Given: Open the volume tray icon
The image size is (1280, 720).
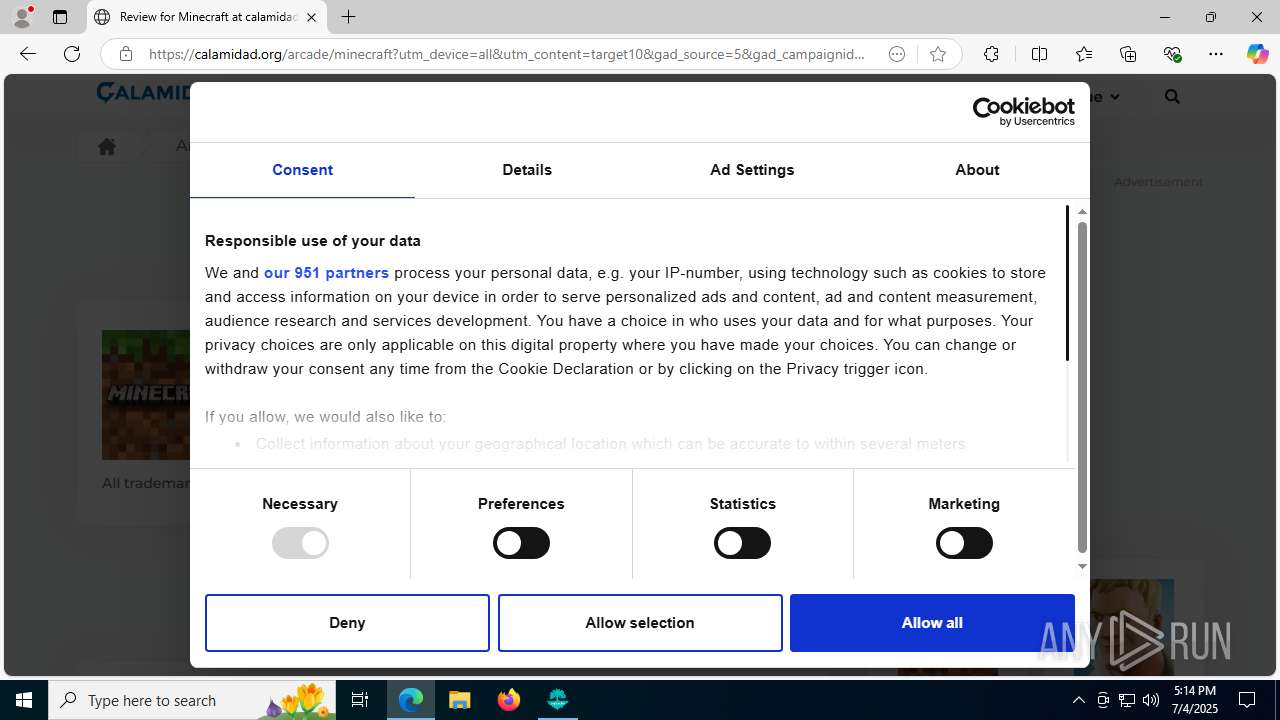Looking at the screenshot, I should 1151,700.
